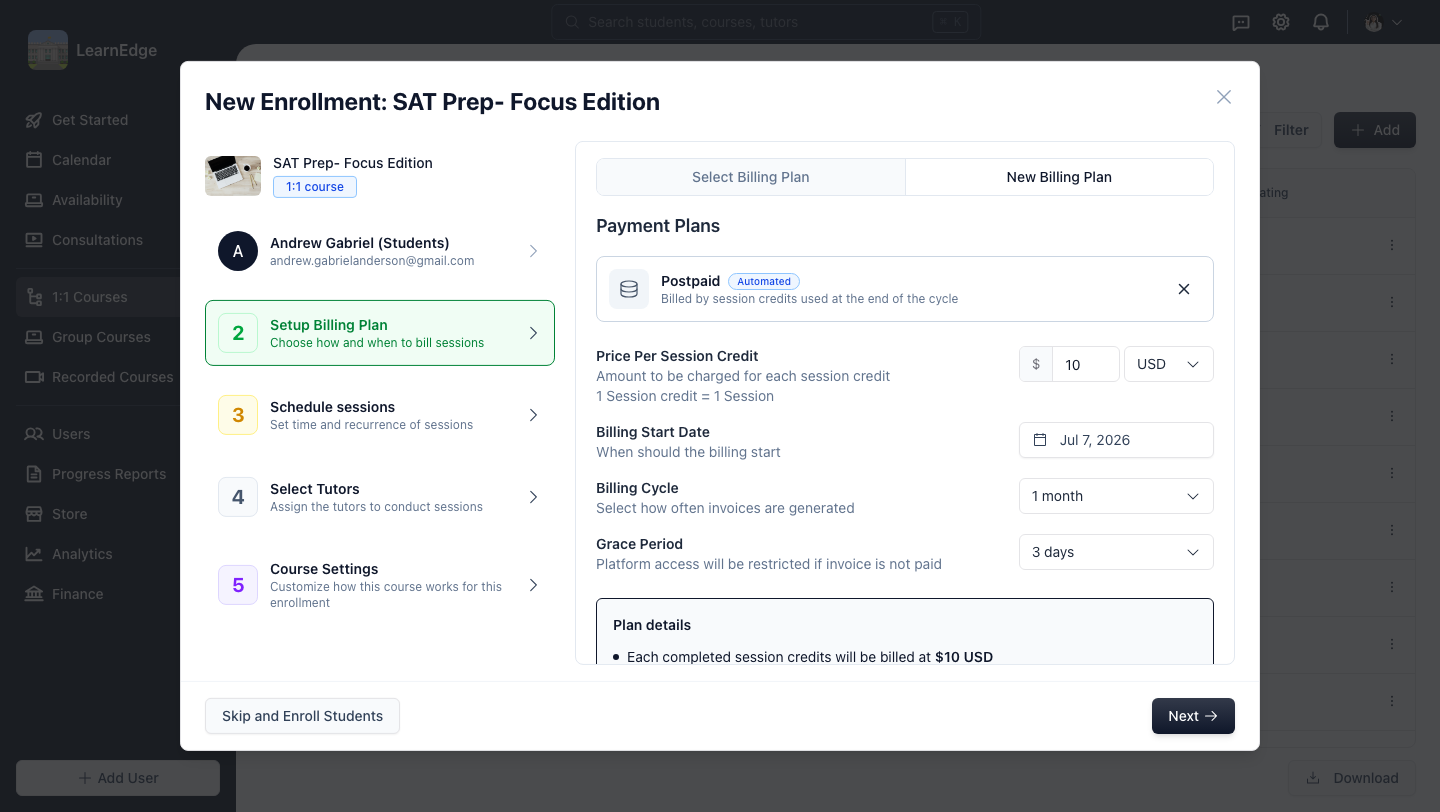Click the notifications bell icon
Viewport: 1440px width, 812px height.
point(1321,22)
